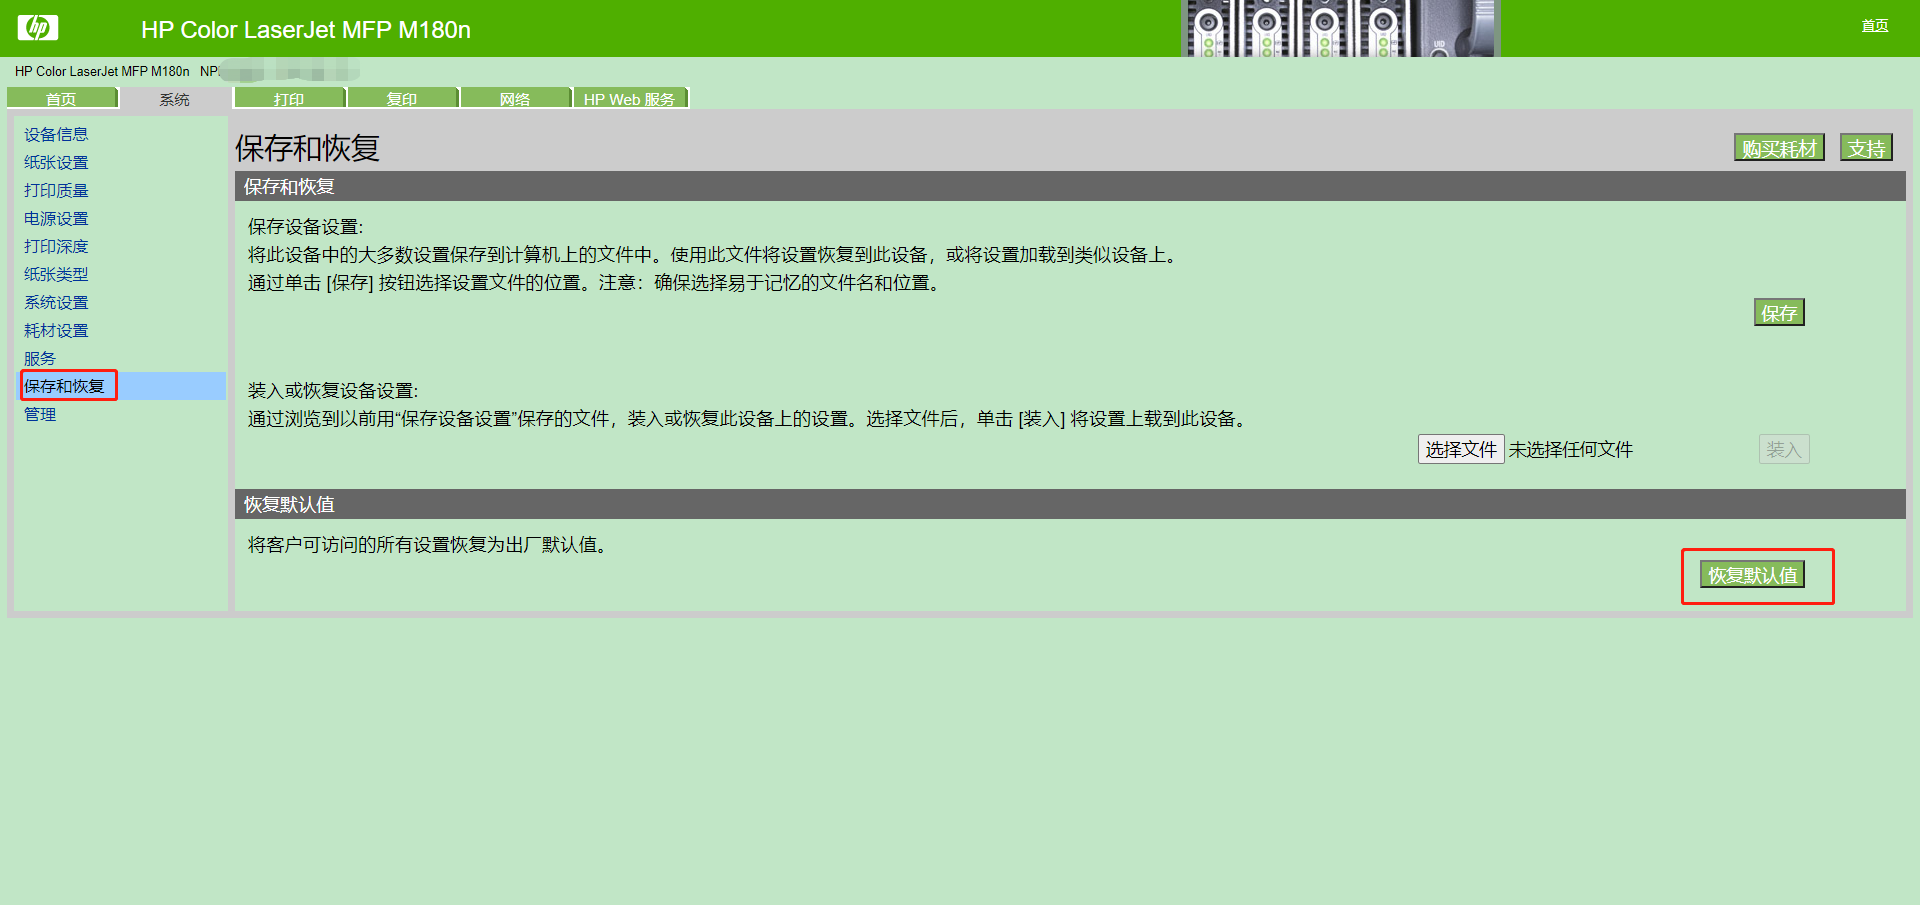Switch to the 网络 tab
Viewport: 1920px width, 905px height.
515,98
